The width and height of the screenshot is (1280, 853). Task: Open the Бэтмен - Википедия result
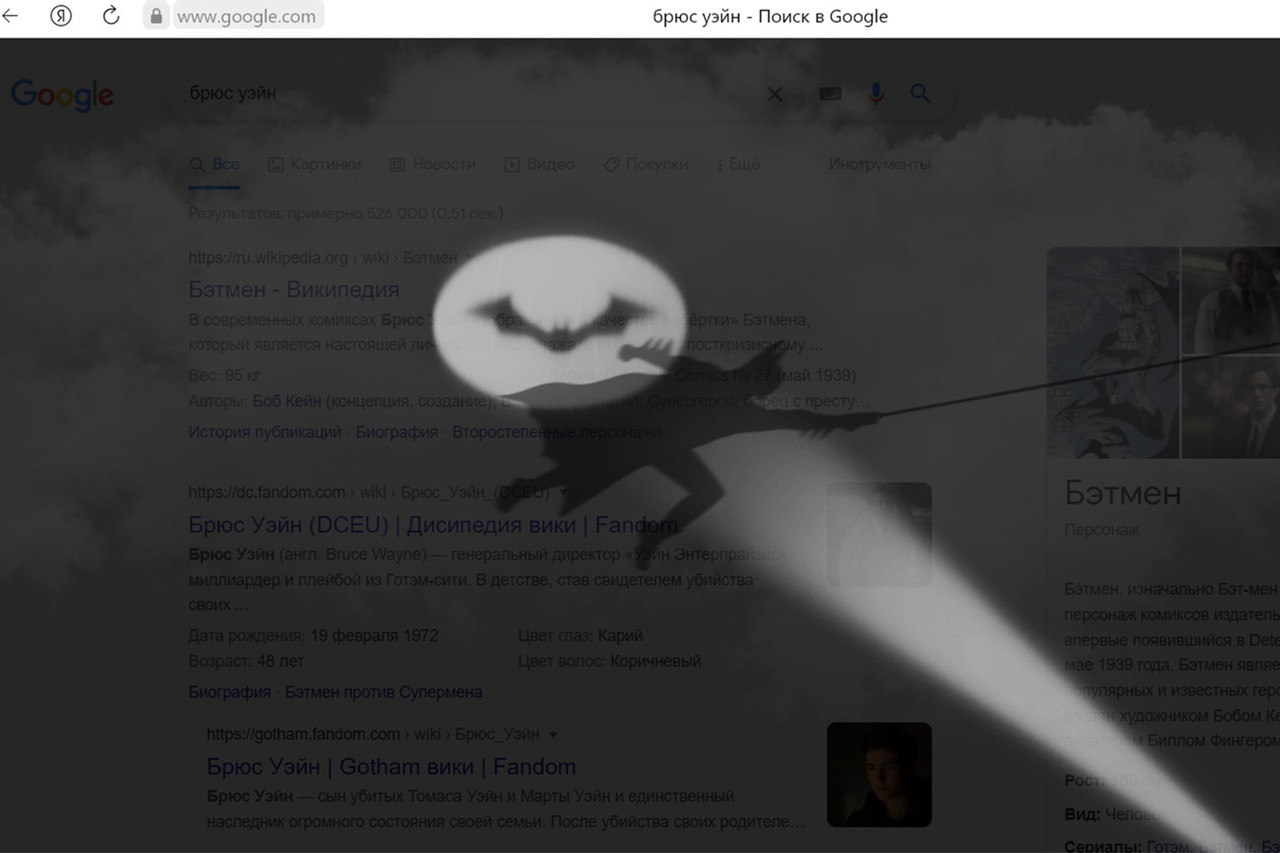click(x=294, y=289)
